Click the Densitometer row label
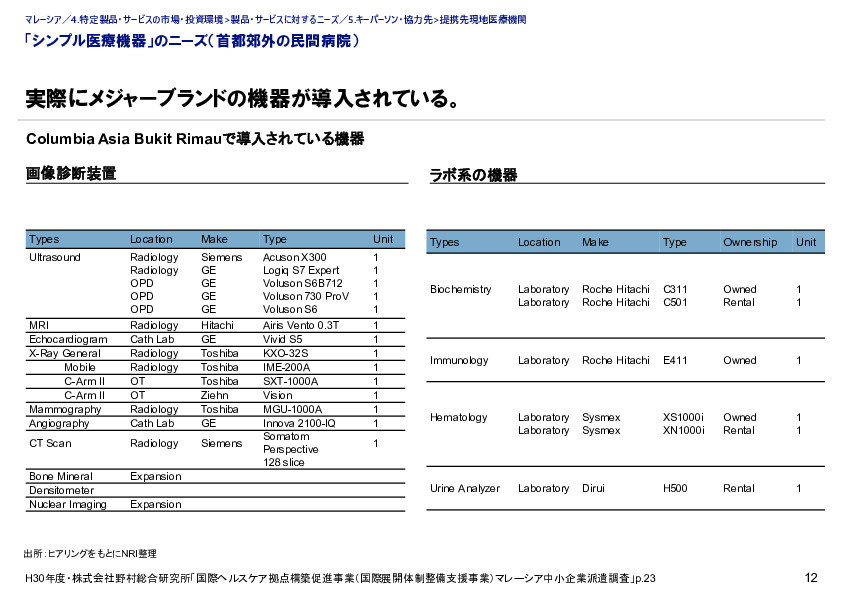Image resolution: width=842 pixels, height=595 pixels. pos(61,490)
